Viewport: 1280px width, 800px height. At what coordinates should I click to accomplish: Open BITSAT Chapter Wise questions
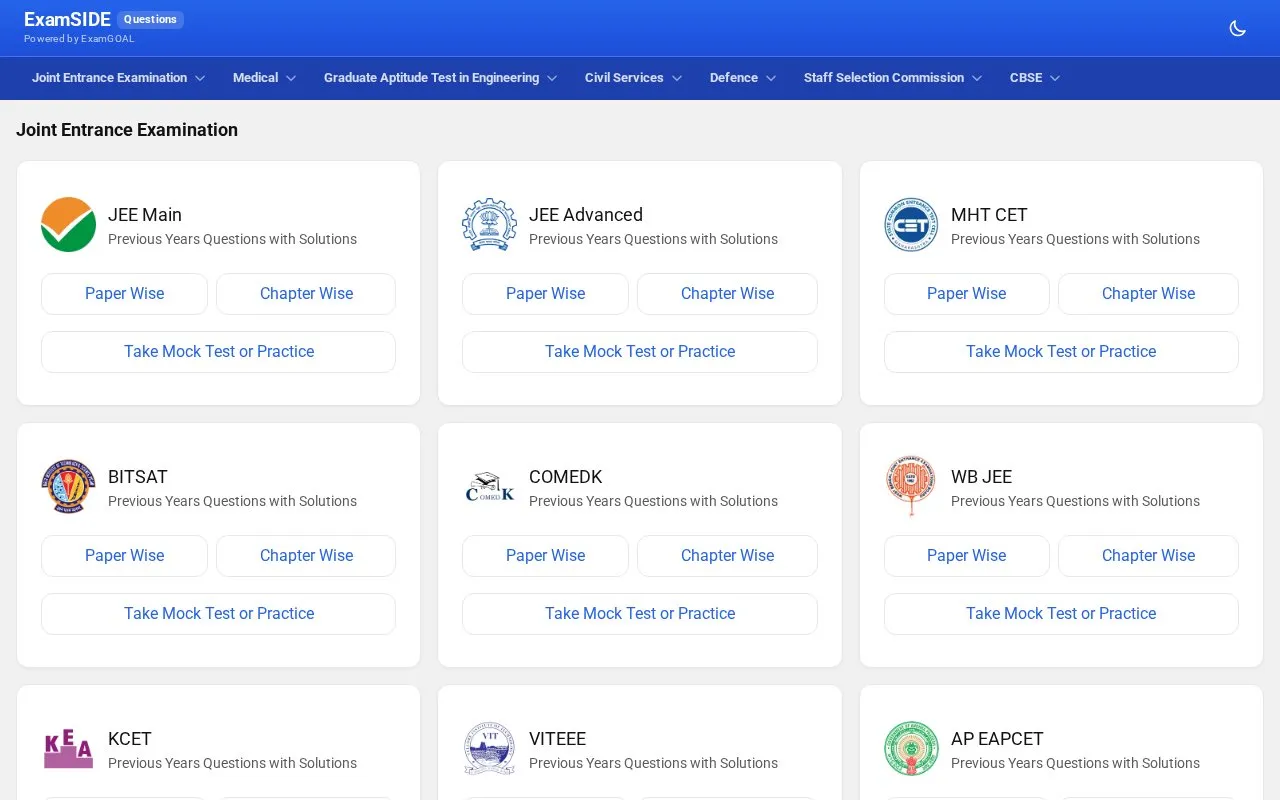click(x=306, y=556)
